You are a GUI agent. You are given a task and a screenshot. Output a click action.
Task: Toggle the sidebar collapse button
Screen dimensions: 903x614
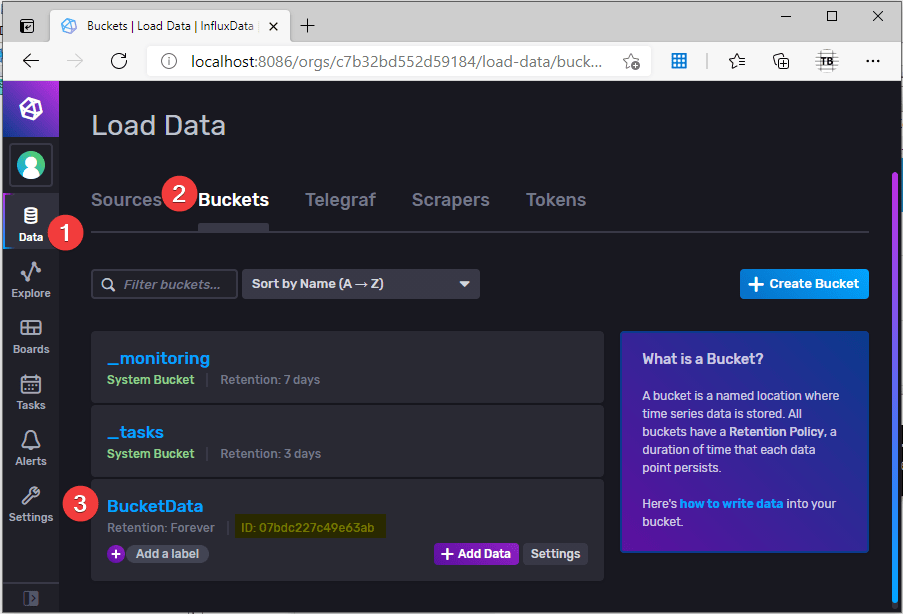(30, 598)
